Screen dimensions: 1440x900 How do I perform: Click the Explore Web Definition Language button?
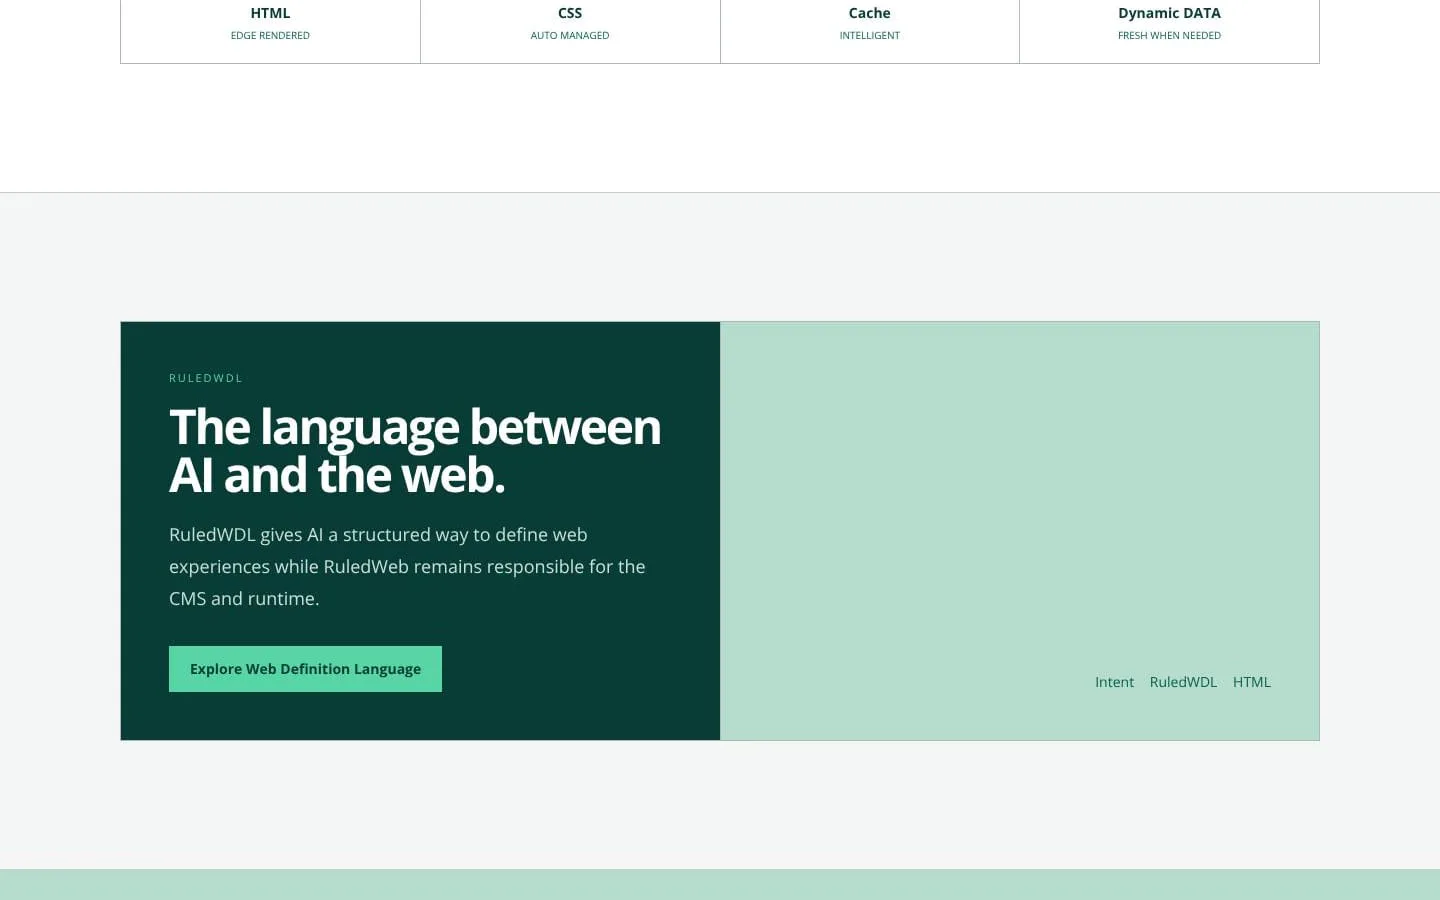click(305, 669)
